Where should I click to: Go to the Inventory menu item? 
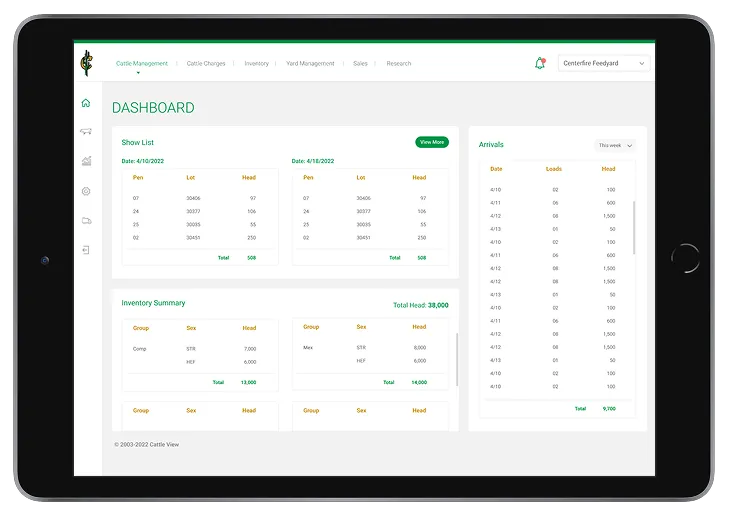click(x=257, y=64)
